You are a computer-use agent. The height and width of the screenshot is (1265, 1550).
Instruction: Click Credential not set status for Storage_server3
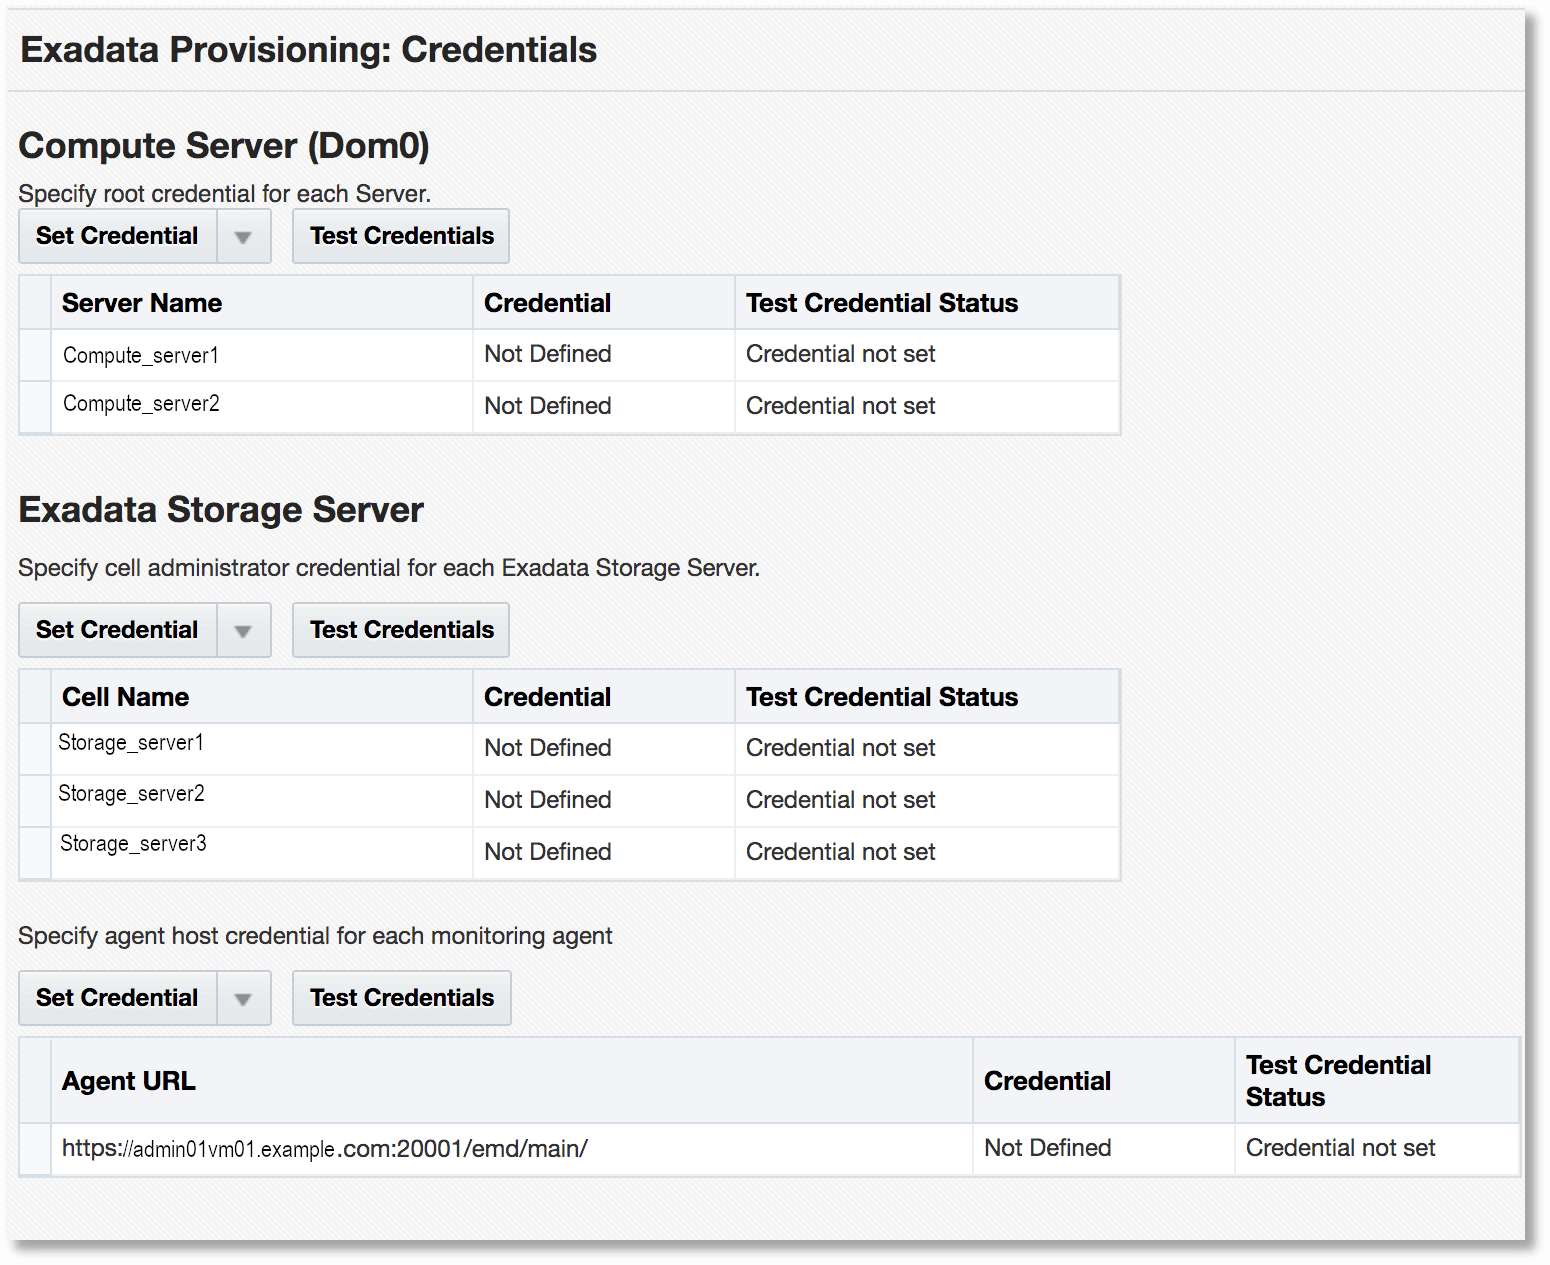click(x=840, y=852)
